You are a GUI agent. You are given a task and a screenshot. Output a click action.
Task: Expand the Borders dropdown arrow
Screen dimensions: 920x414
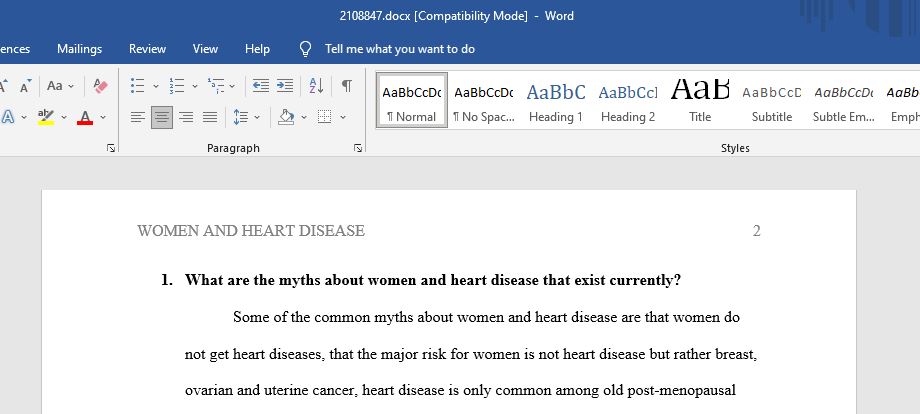343,117
